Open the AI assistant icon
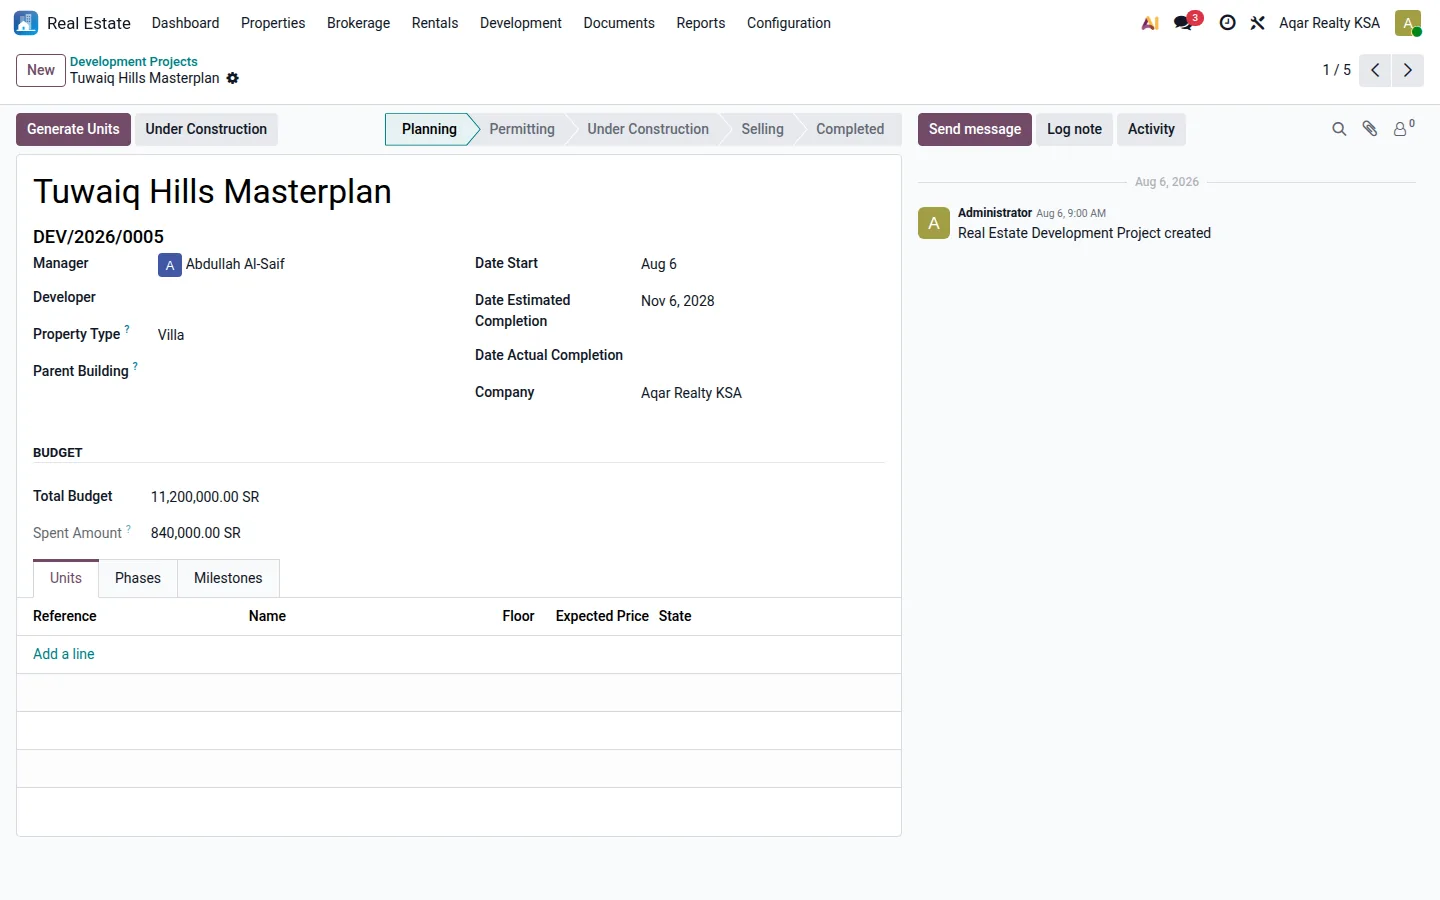Image resolution: width=1440 pixels, height=900 pixels. point(1150,23)
